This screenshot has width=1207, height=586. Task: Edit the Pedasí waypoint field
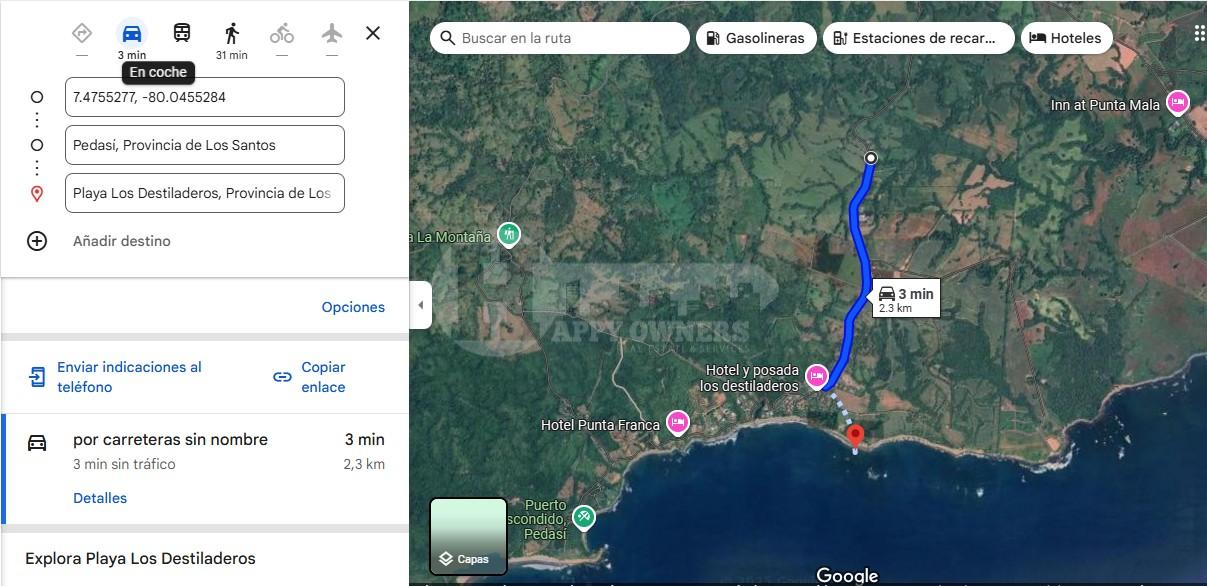(x=205, y=145)
